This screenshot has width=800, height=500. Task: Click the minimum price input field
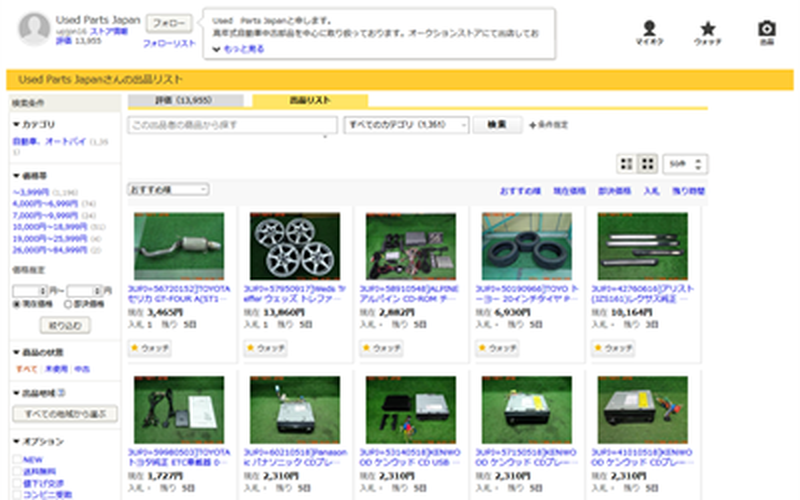(30, 291)
